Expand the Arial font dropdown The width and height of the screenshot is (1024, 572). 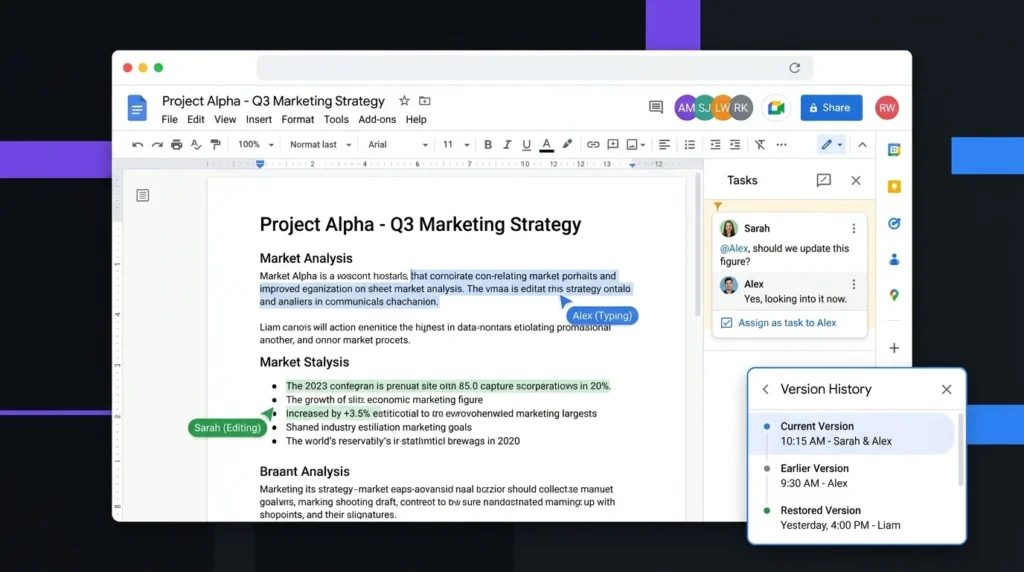tap(398, 145)
